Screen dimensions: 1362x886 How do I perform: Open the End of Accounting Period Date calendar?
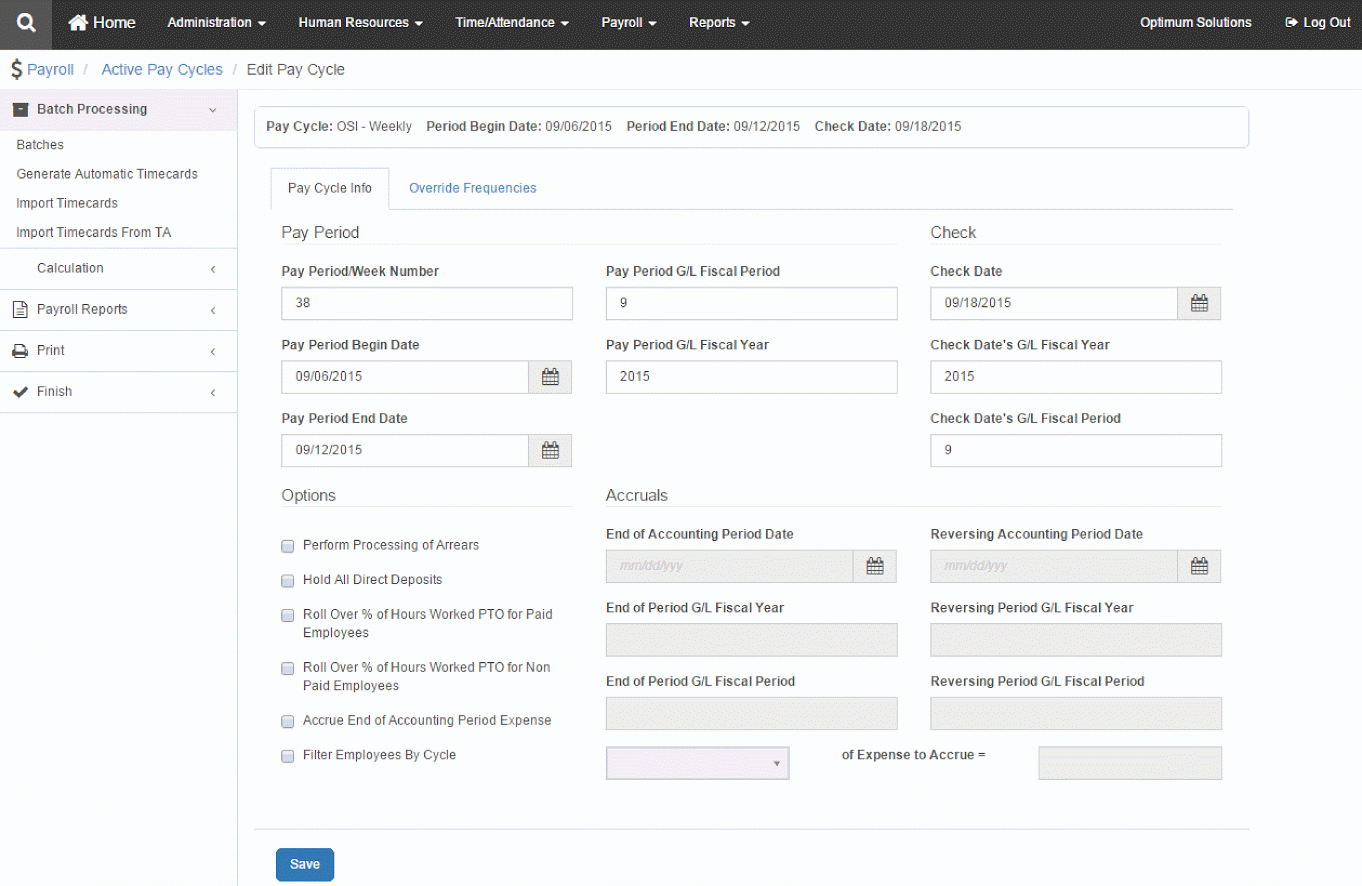[x=875, y=566]
